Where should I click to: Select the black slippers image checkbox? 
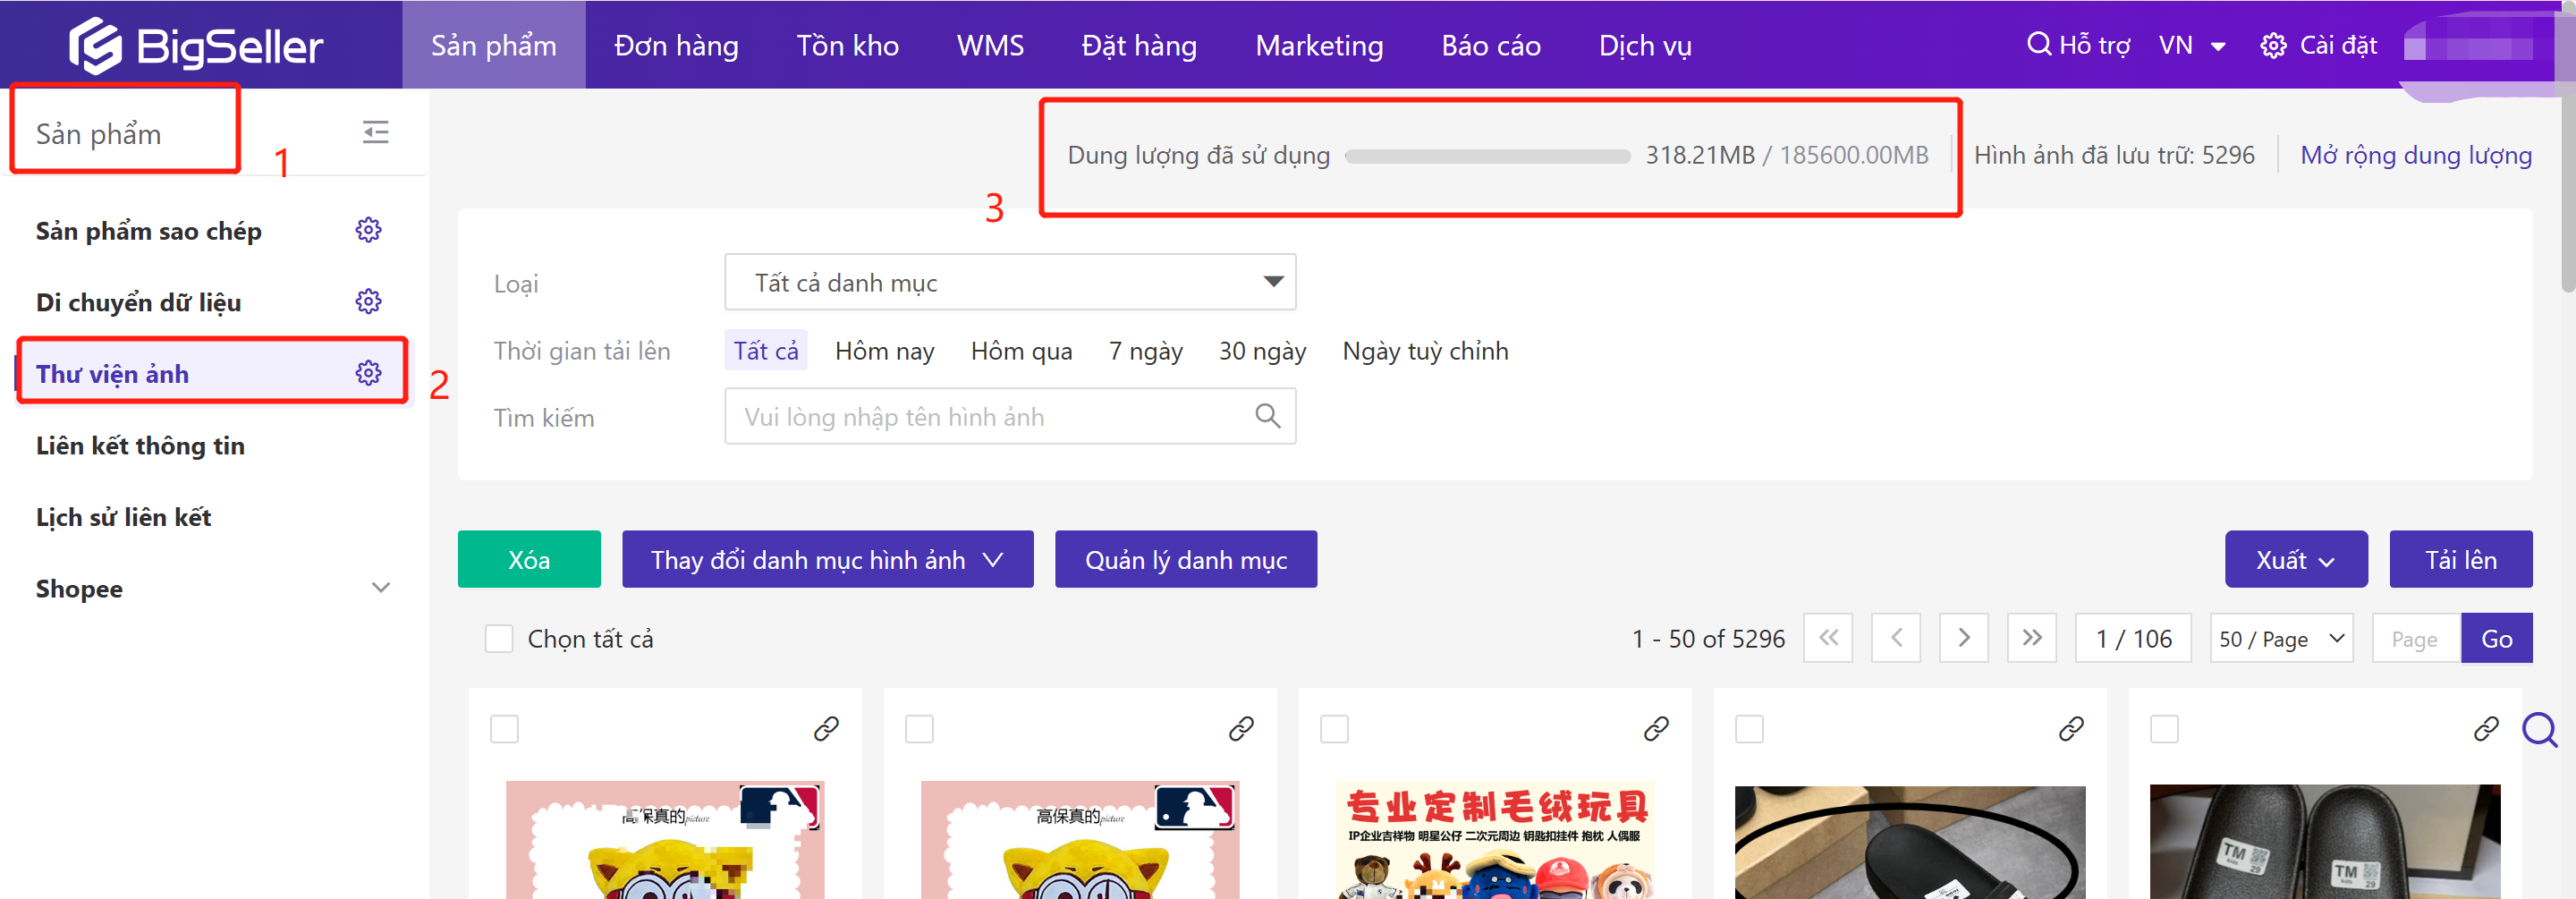[2164, 729]
